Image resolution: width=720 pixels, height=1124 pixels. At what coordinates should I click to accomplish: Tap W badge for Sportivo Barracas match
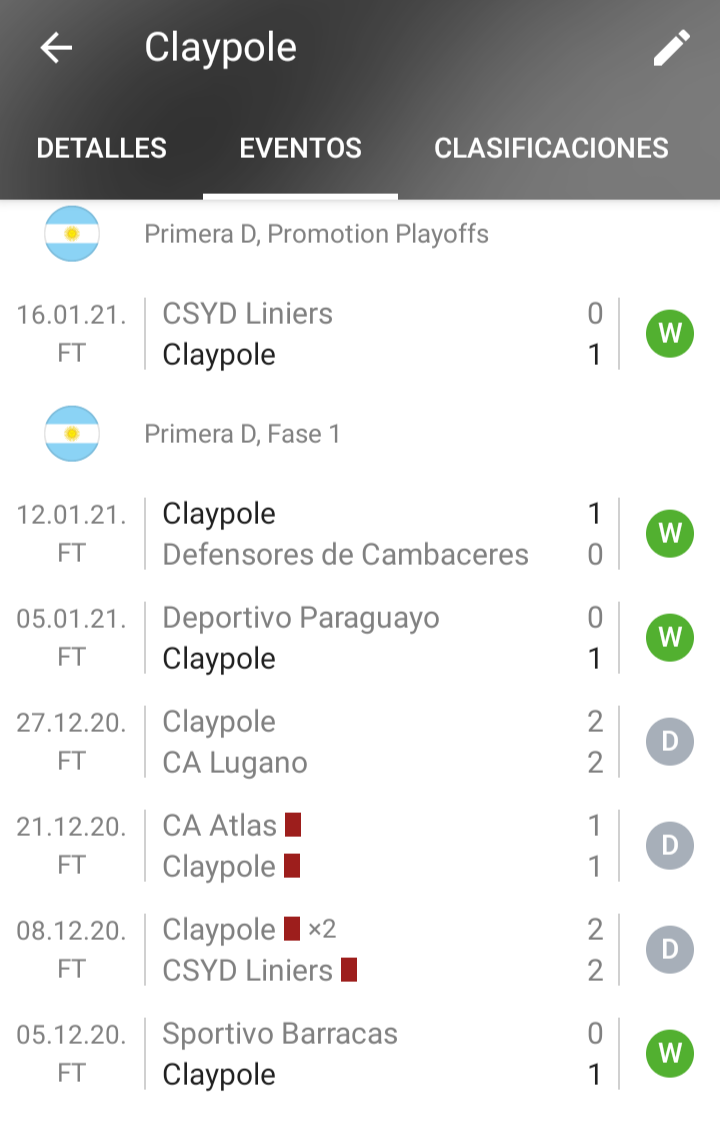pos(670,1054)
